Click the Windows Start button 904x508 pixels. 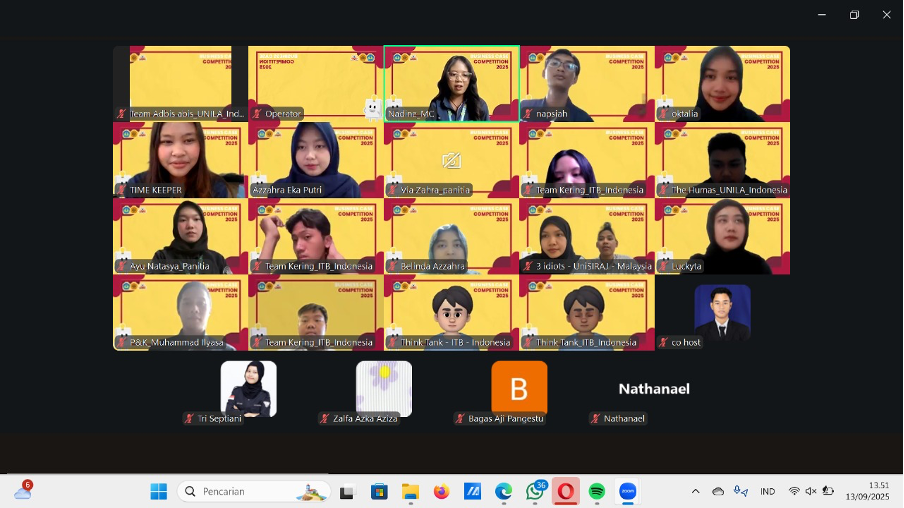(158, 491)
